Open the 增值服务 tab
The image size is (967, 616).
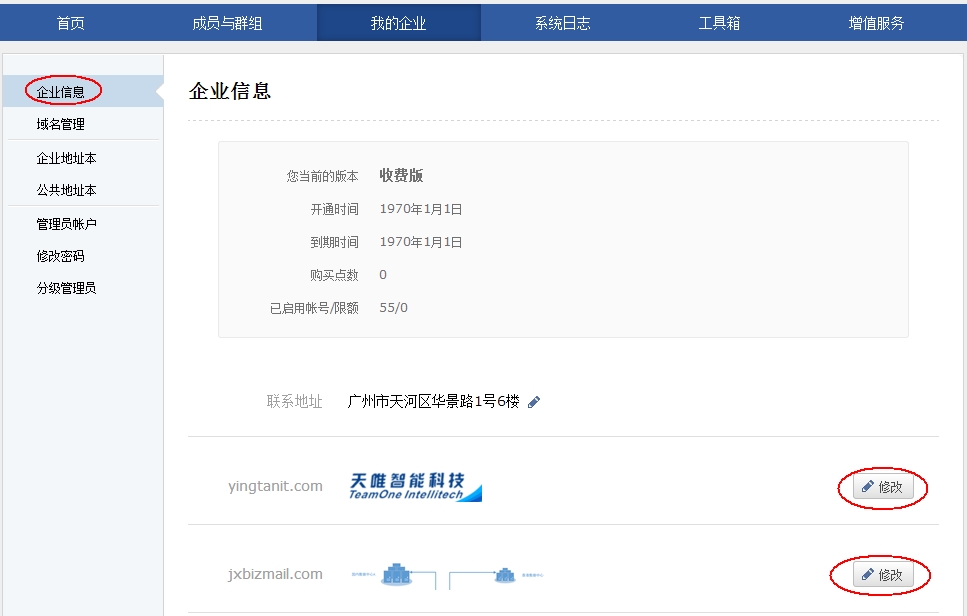(876, 23)
